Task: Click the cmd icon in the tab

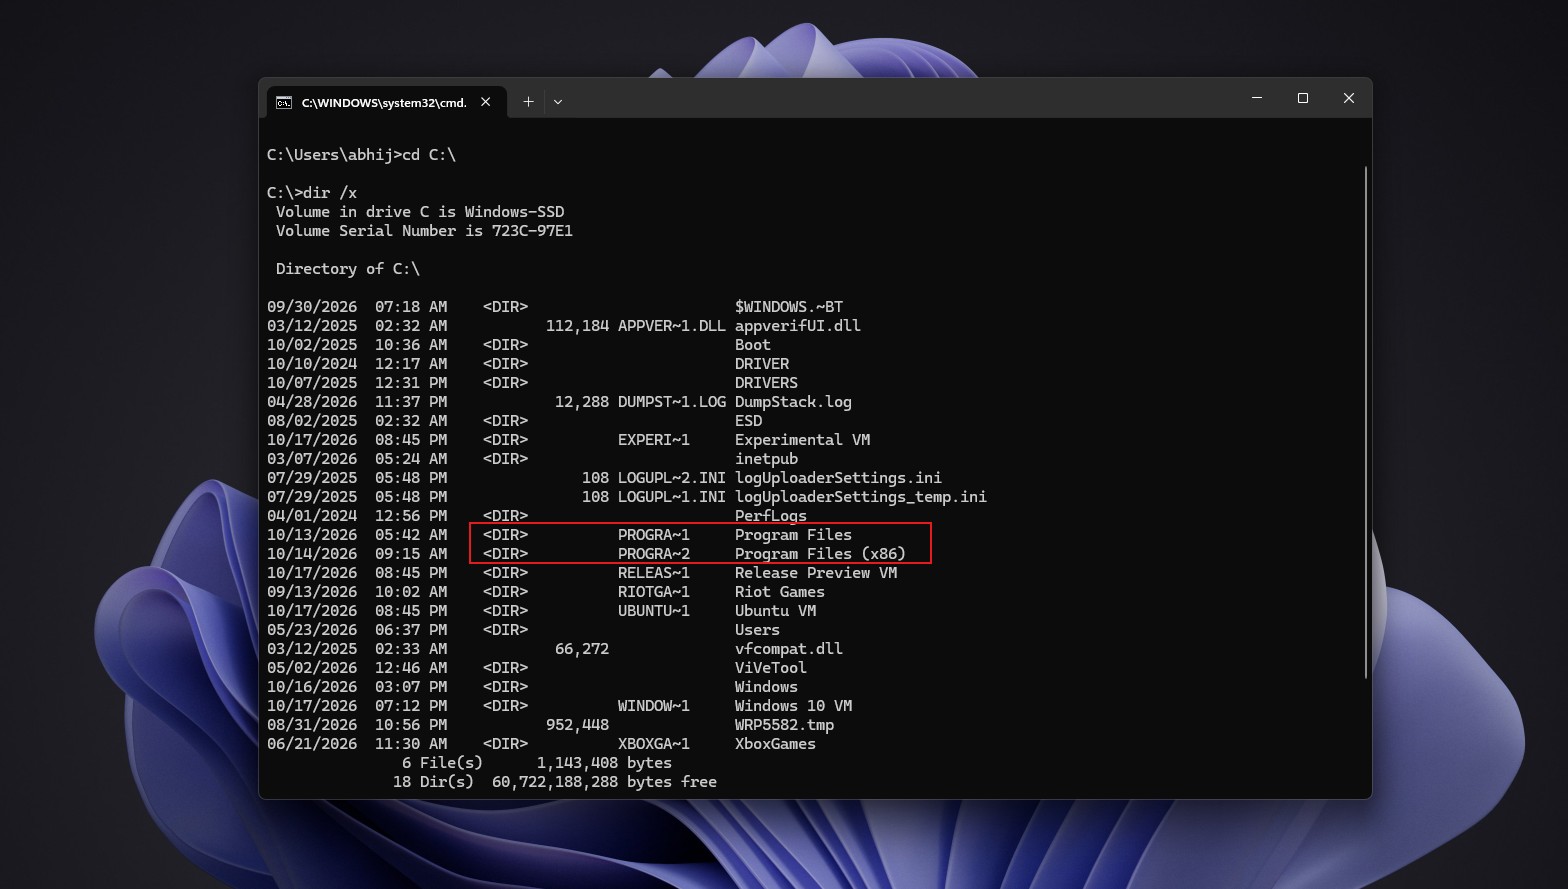Action: [x=284, y=102]
